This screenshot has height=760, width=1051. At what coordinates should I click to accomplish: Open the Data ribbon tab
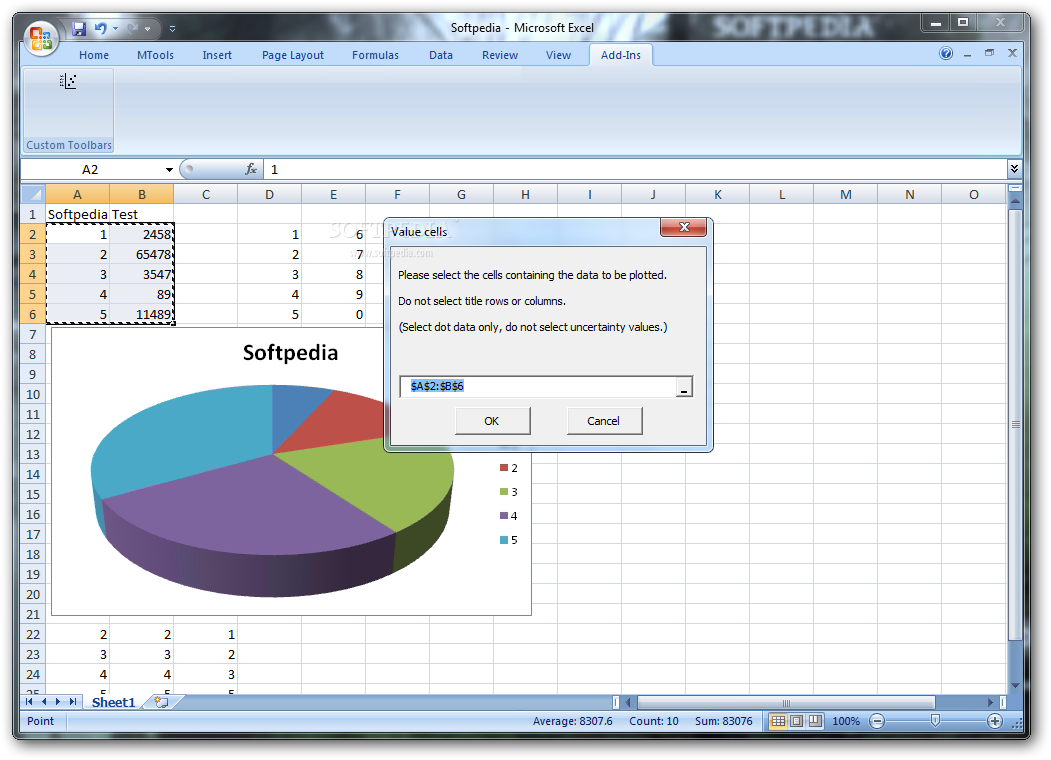(x=441, y=55)
